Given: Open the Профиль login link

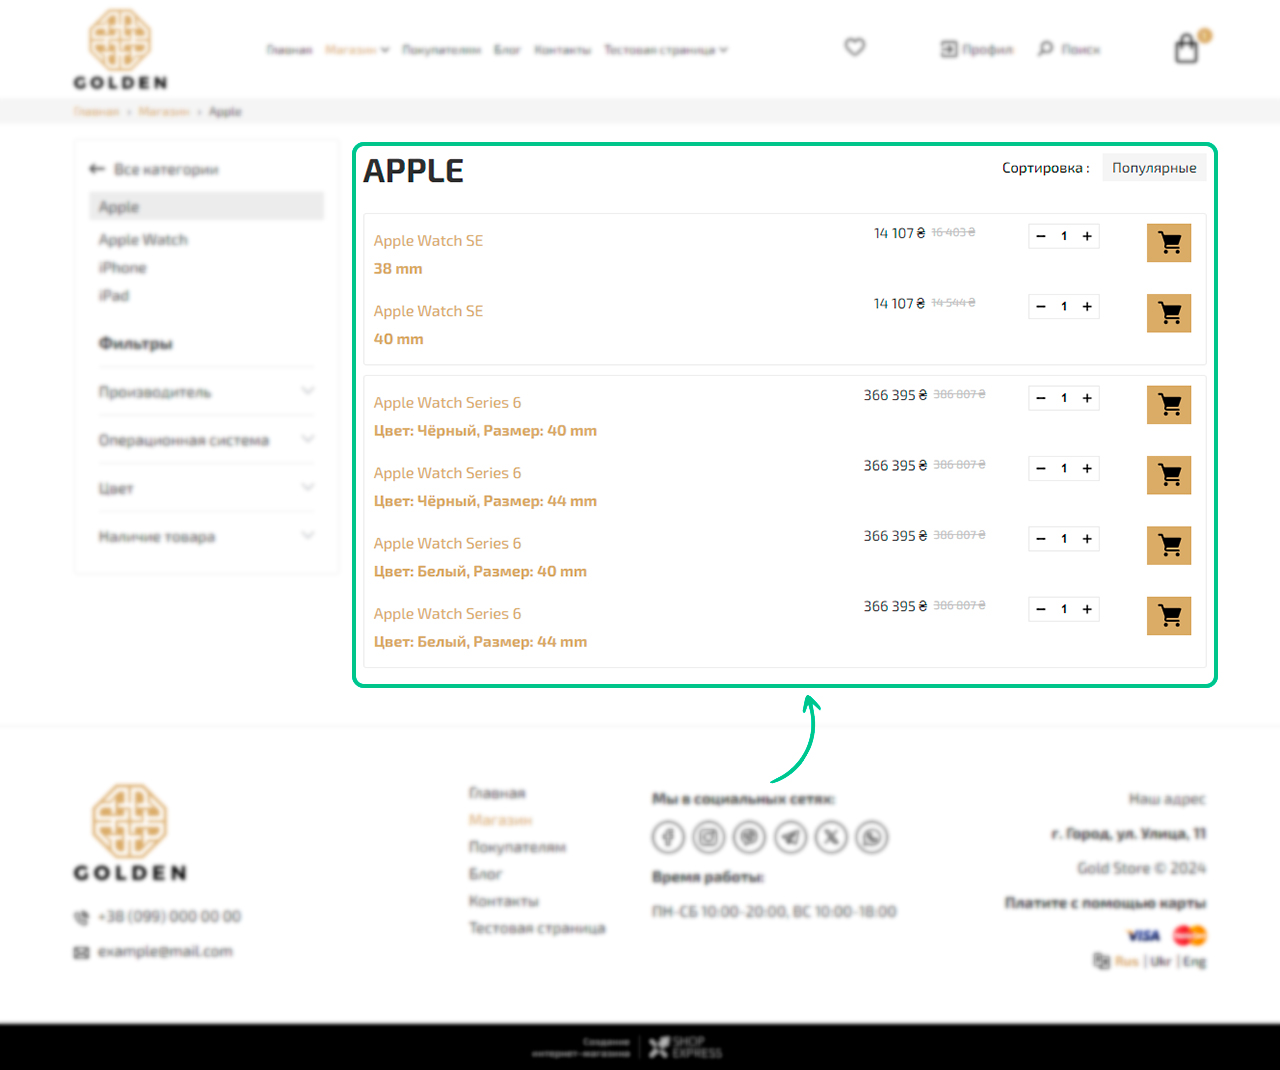Looking at the screenshot, I should pyautogui.click(x=977, y=49).
